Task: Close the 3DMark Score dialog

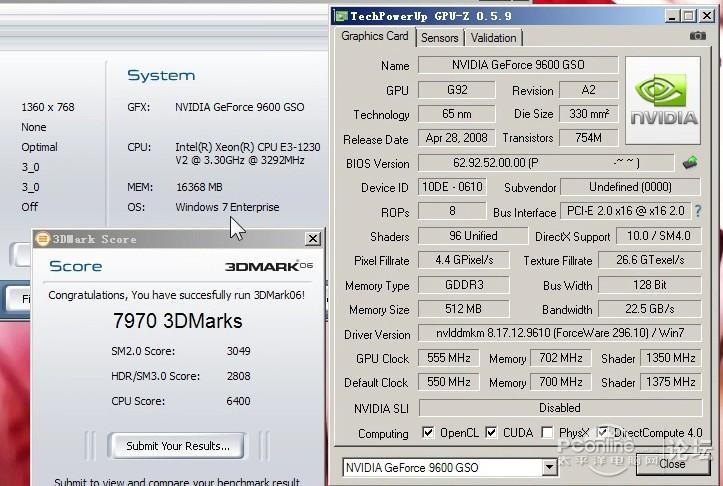Action: pyautogui.click(x=313, y=238)
